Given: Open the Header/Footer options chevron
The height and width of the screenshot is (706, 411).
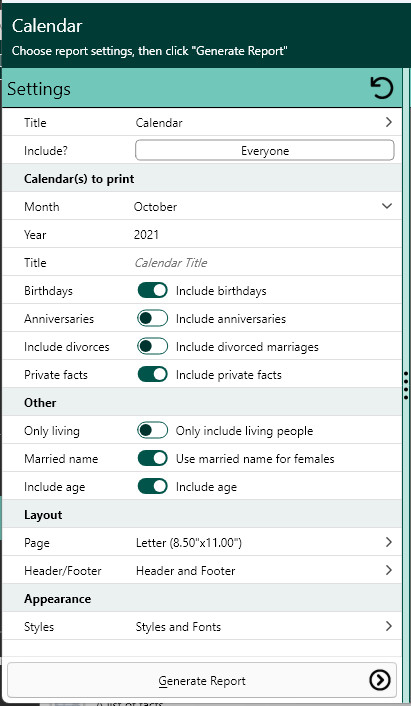Looking at the screenshot, I should coord(388,570).
